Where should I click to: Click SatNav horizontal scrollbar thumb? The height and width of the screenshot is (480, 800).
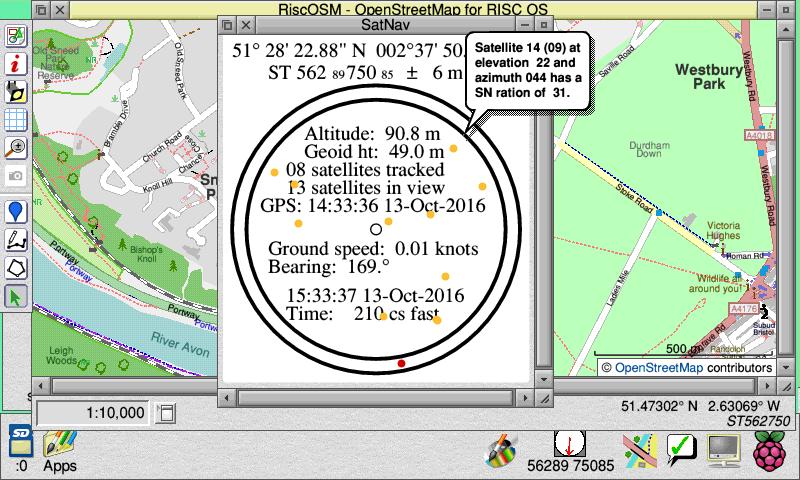(376, 398)
